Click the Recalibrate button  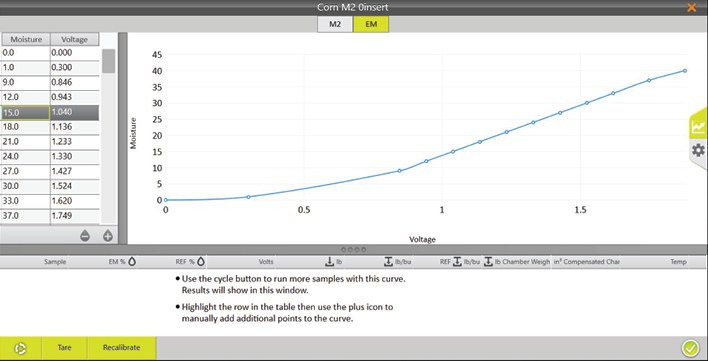click(121, 348)
